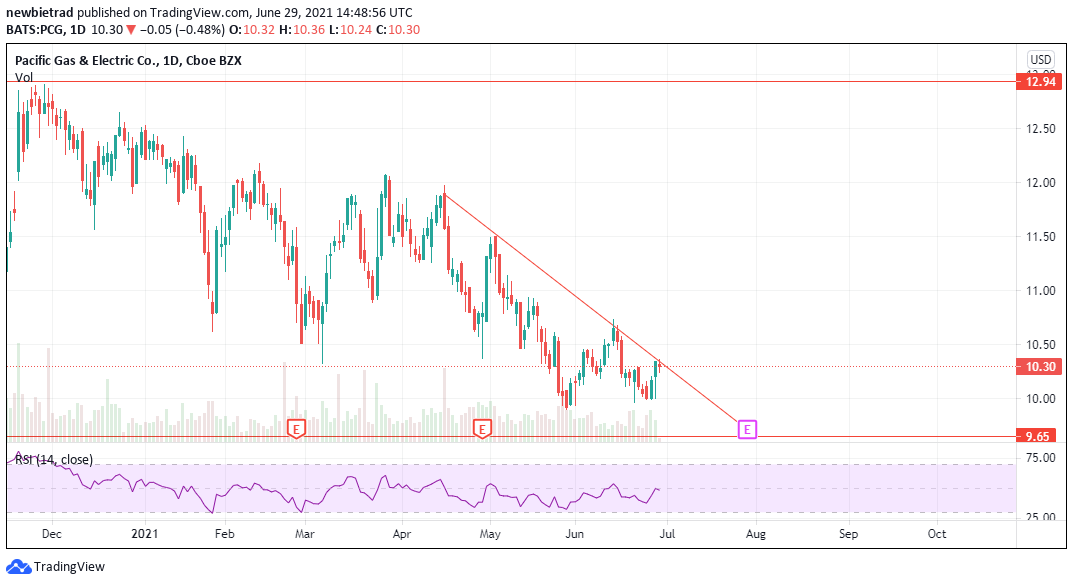Click the TradingView brand text link
1073x585 pixels.
point(69,567)
